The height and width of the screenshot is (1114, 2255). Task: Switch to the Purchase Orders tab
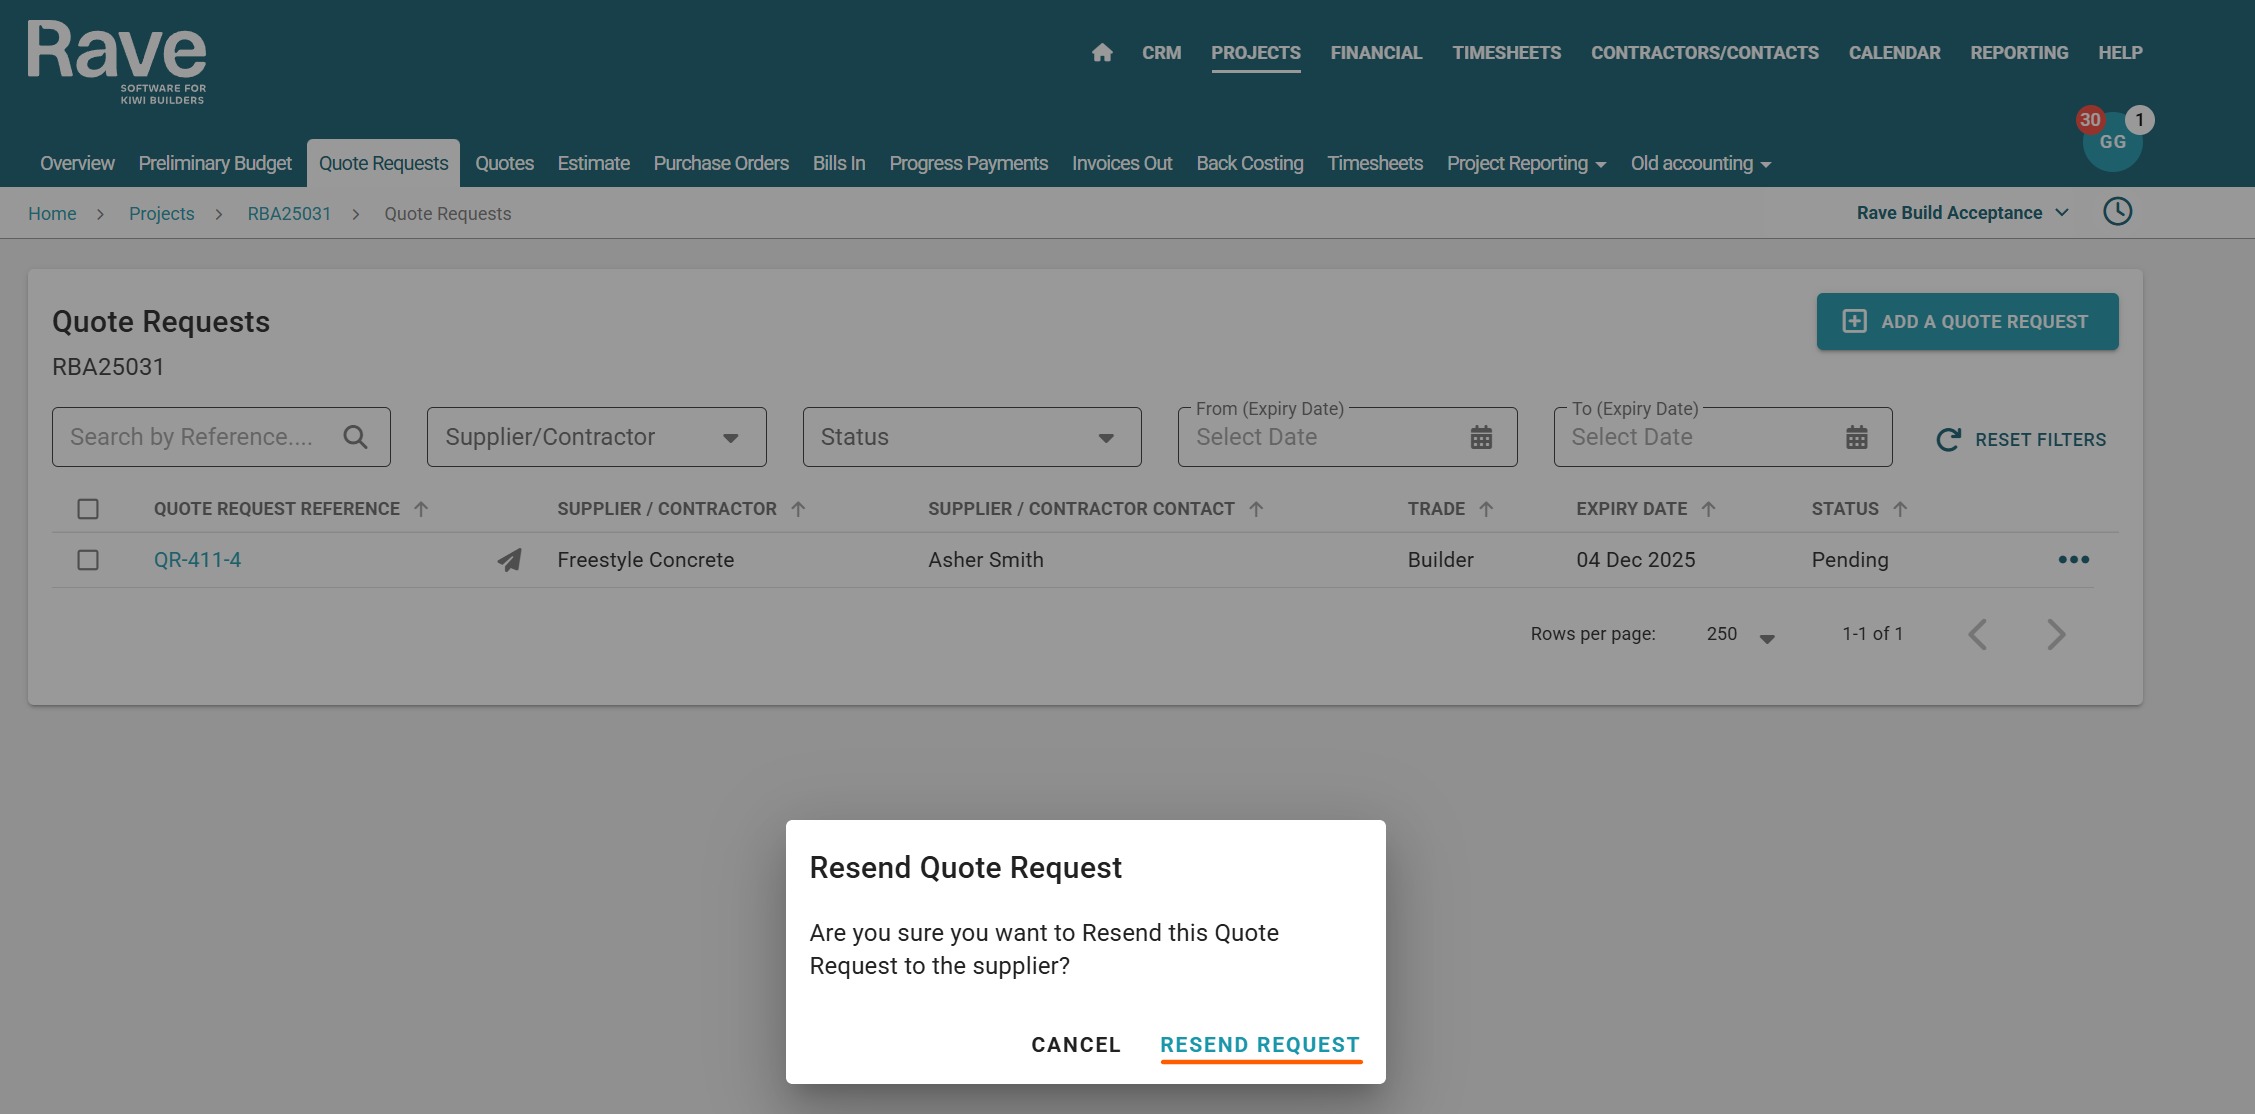click(x=721, y=164)
